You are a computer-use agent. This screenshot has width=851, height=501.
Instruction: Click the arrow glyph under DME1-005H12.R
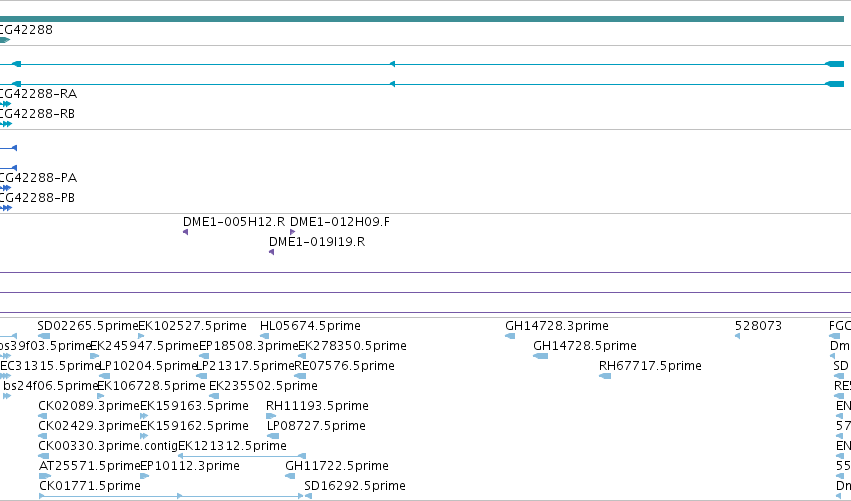click(186, 232)
